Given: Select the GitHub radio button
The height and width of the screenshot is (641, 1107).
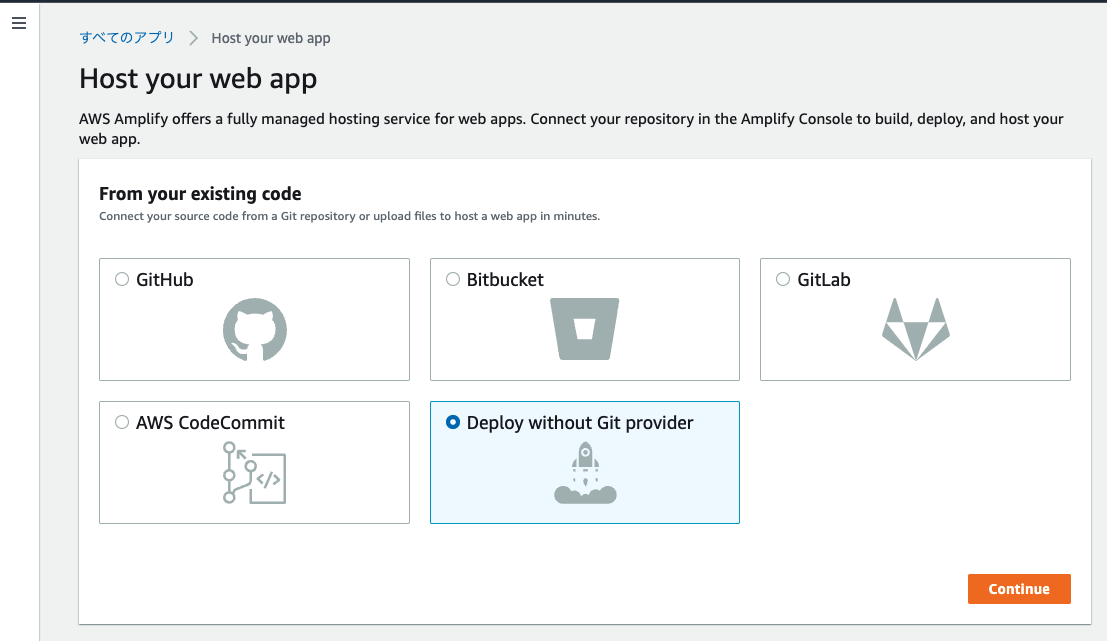Looking at the screenshot, I should [x=122, y=279].
